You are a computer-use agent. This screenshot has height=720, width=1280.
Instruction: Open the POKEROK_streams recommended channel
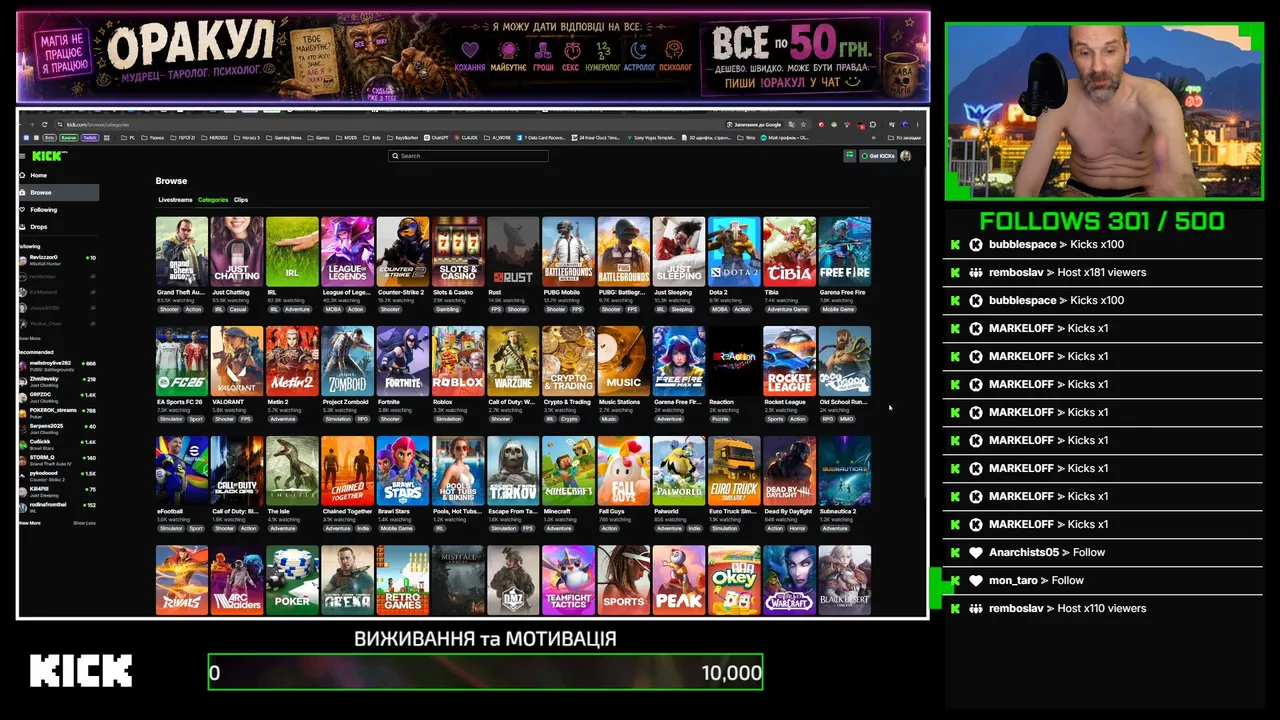pyautogui.click(x=58, y=412)
